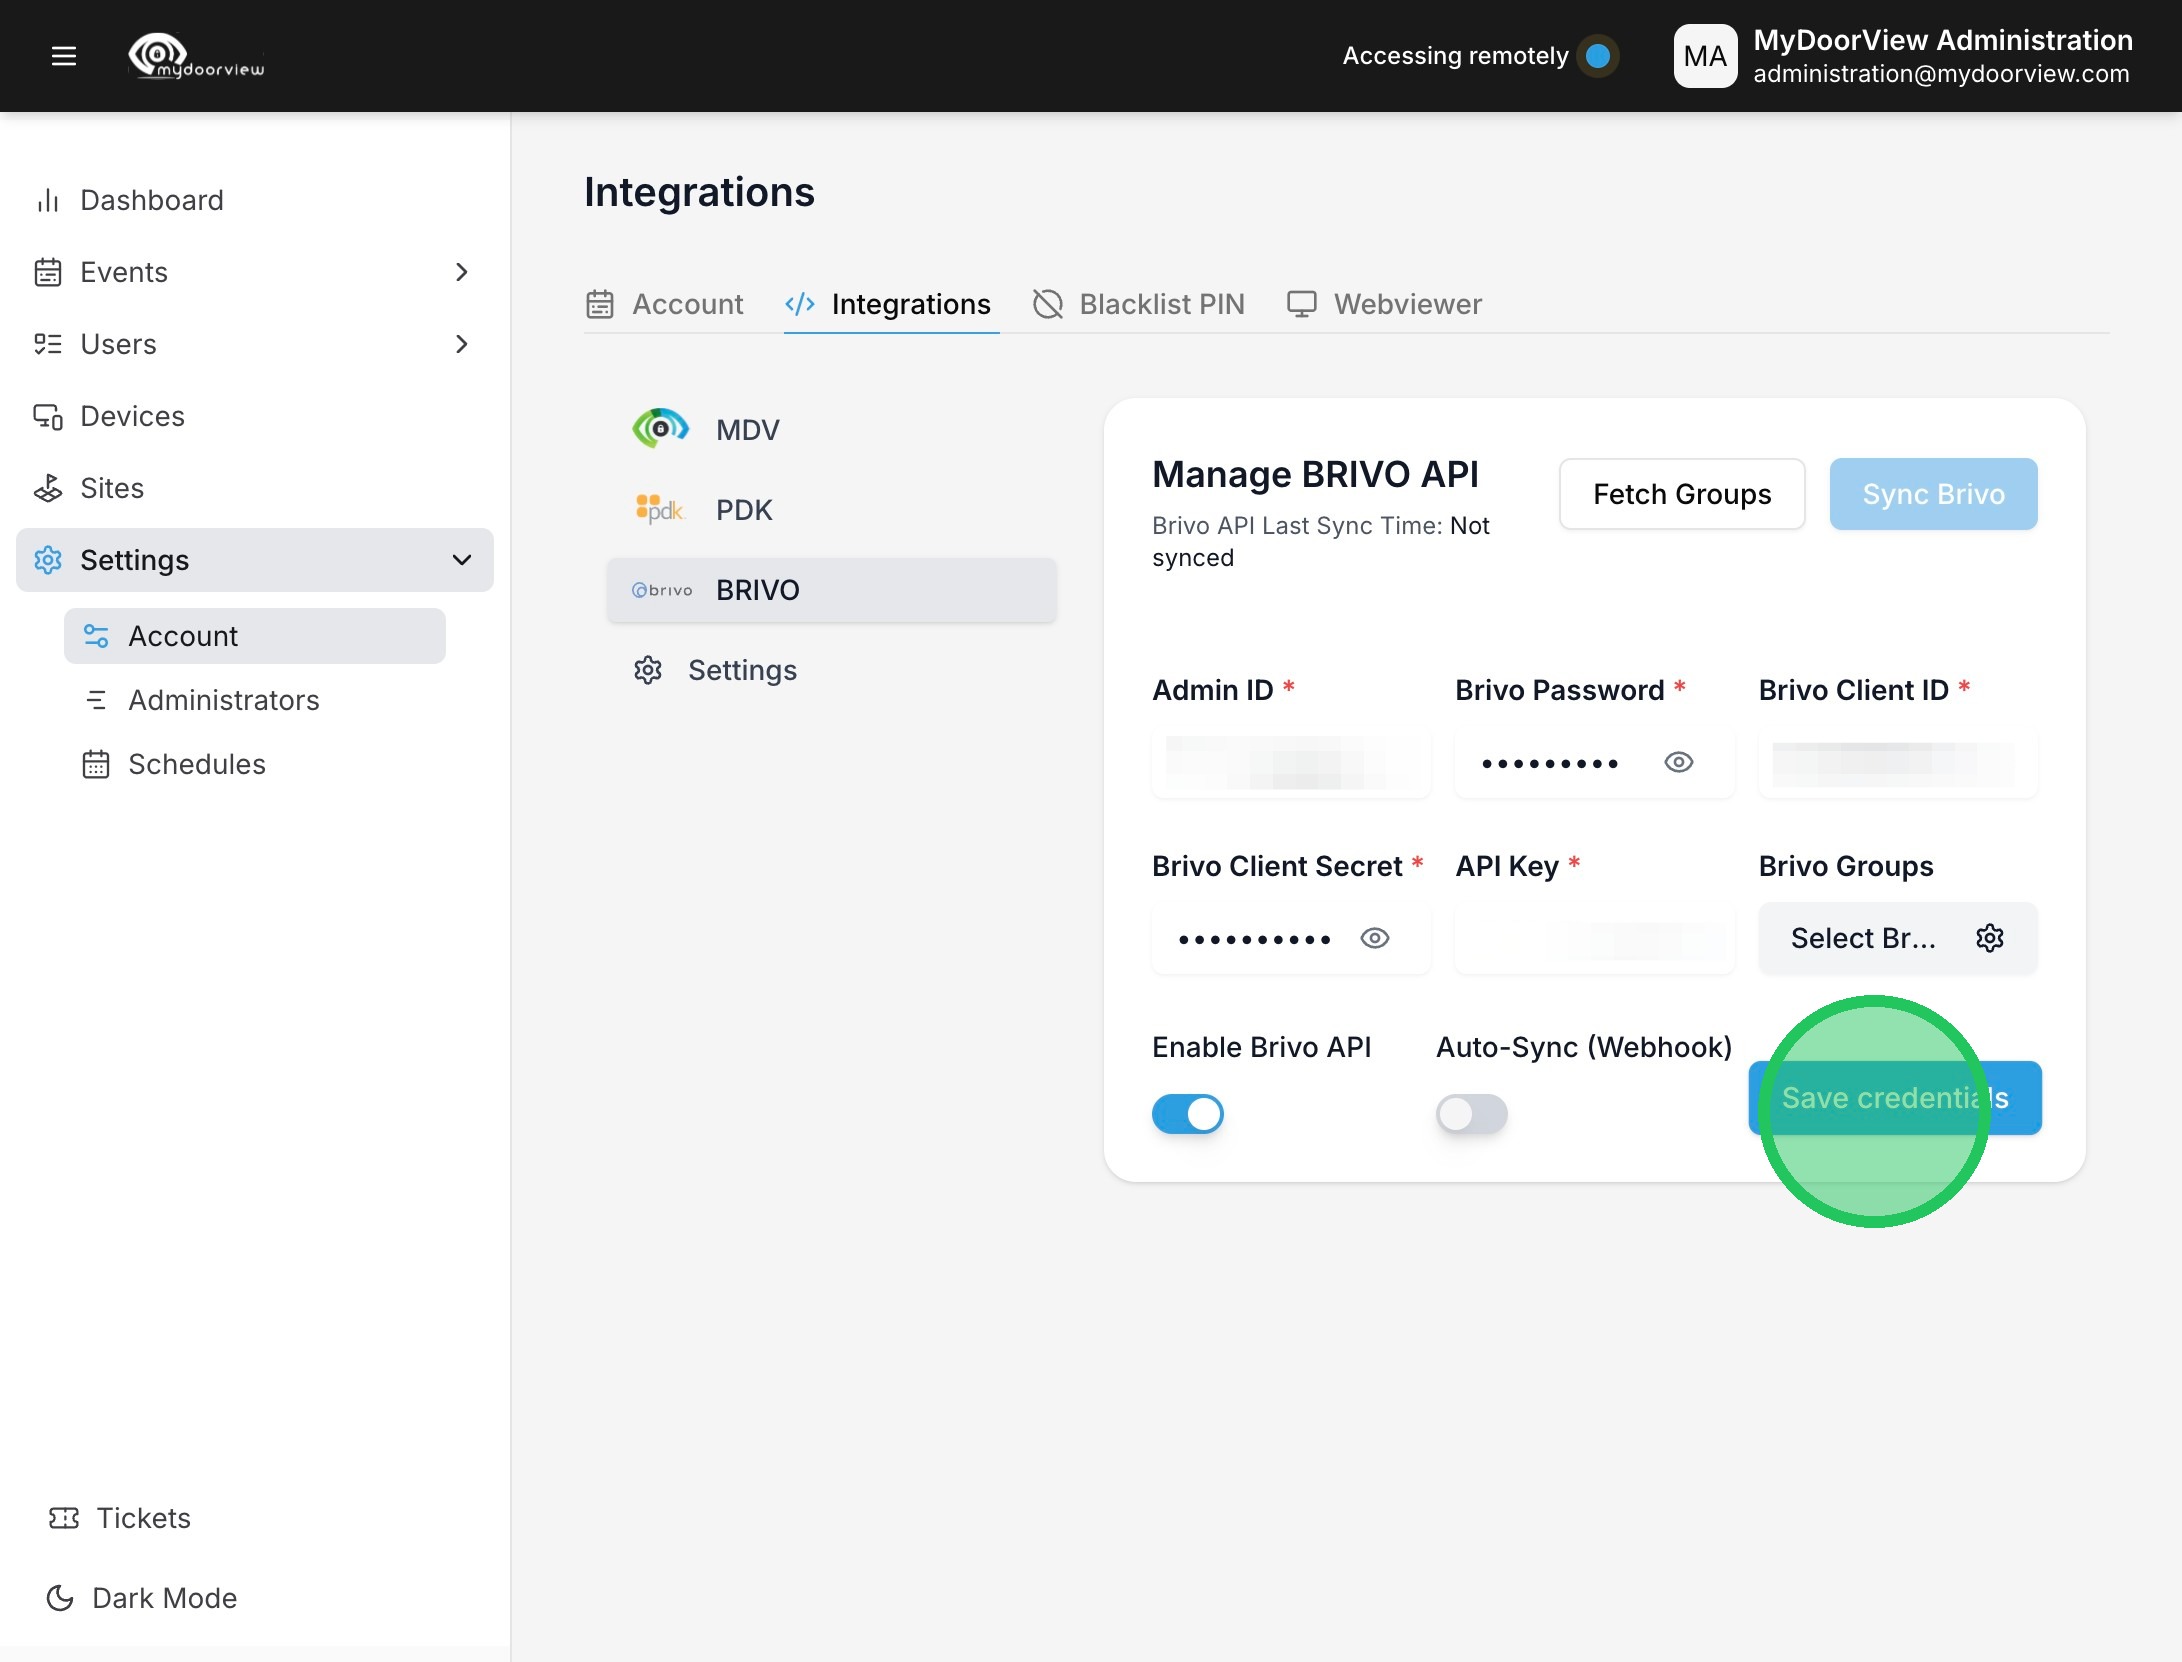Click the mydoorview logo
The height and width of the screenshot is (1662, 2182).
point(197,56)
